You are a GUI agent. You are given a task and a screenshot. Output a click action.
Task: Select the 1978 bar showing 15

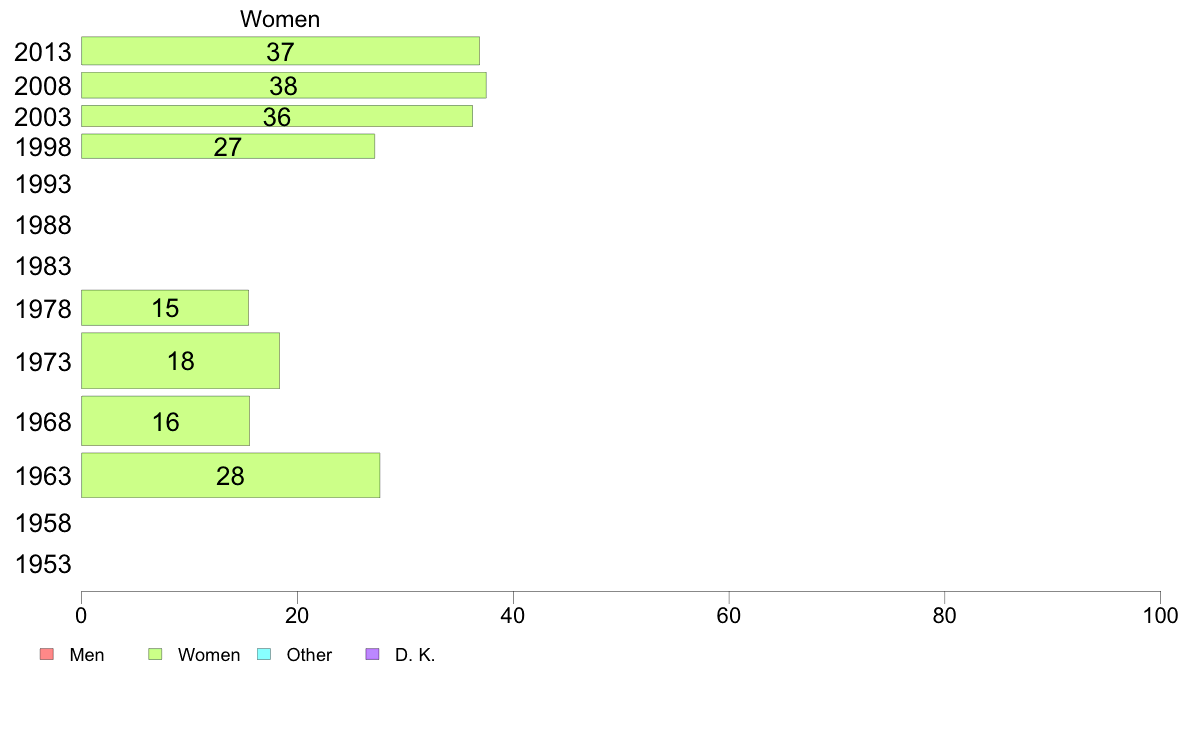[x=164, y=308]
